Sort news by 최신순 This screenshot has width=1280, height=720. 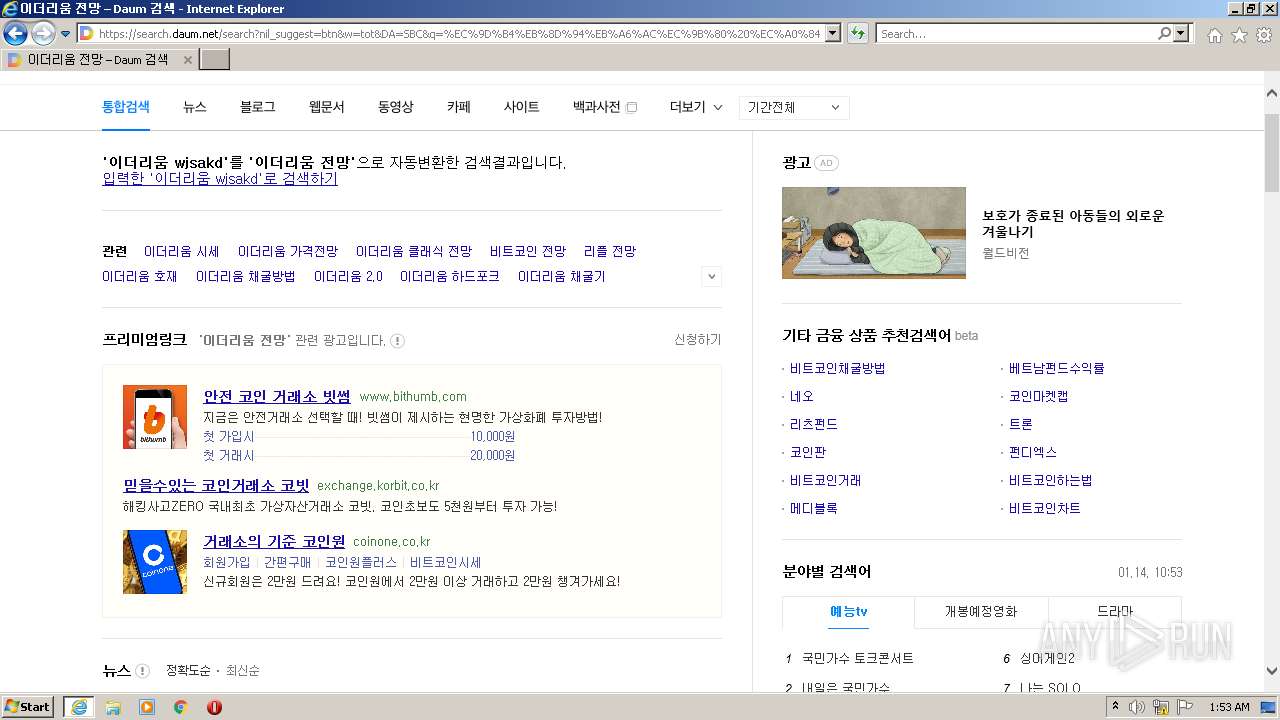click(x=243, y=670)
